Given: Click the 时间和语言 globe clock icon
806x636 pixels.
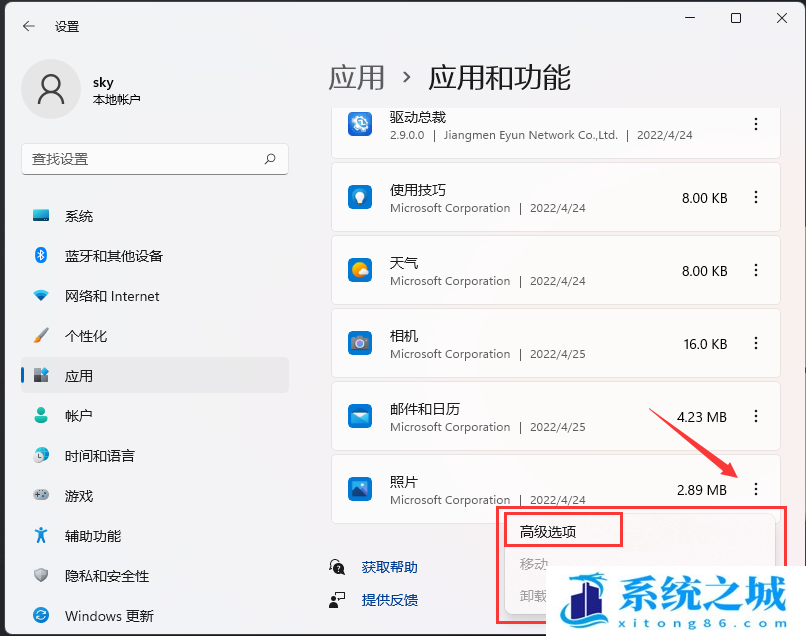Looking at the screenshot, I should 41,455.
